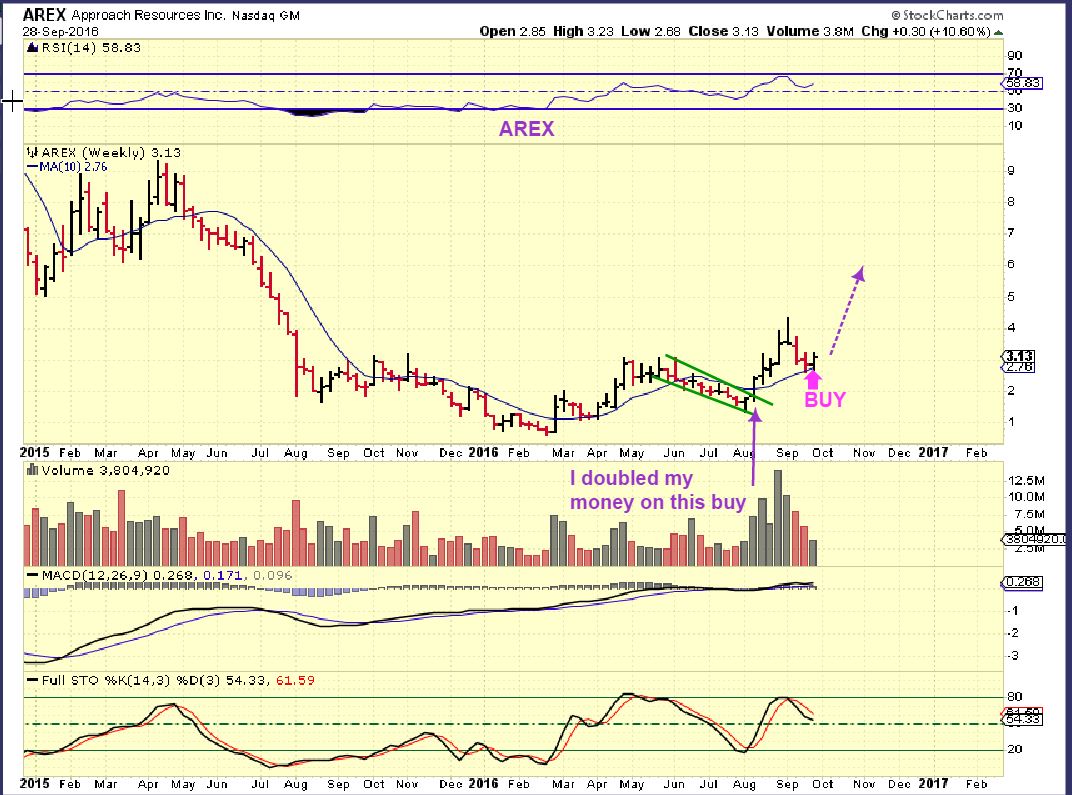The image size is (1072, 795).
Task: Click the RSI panel icon before RSI(14)
Action: pos(32,48)
